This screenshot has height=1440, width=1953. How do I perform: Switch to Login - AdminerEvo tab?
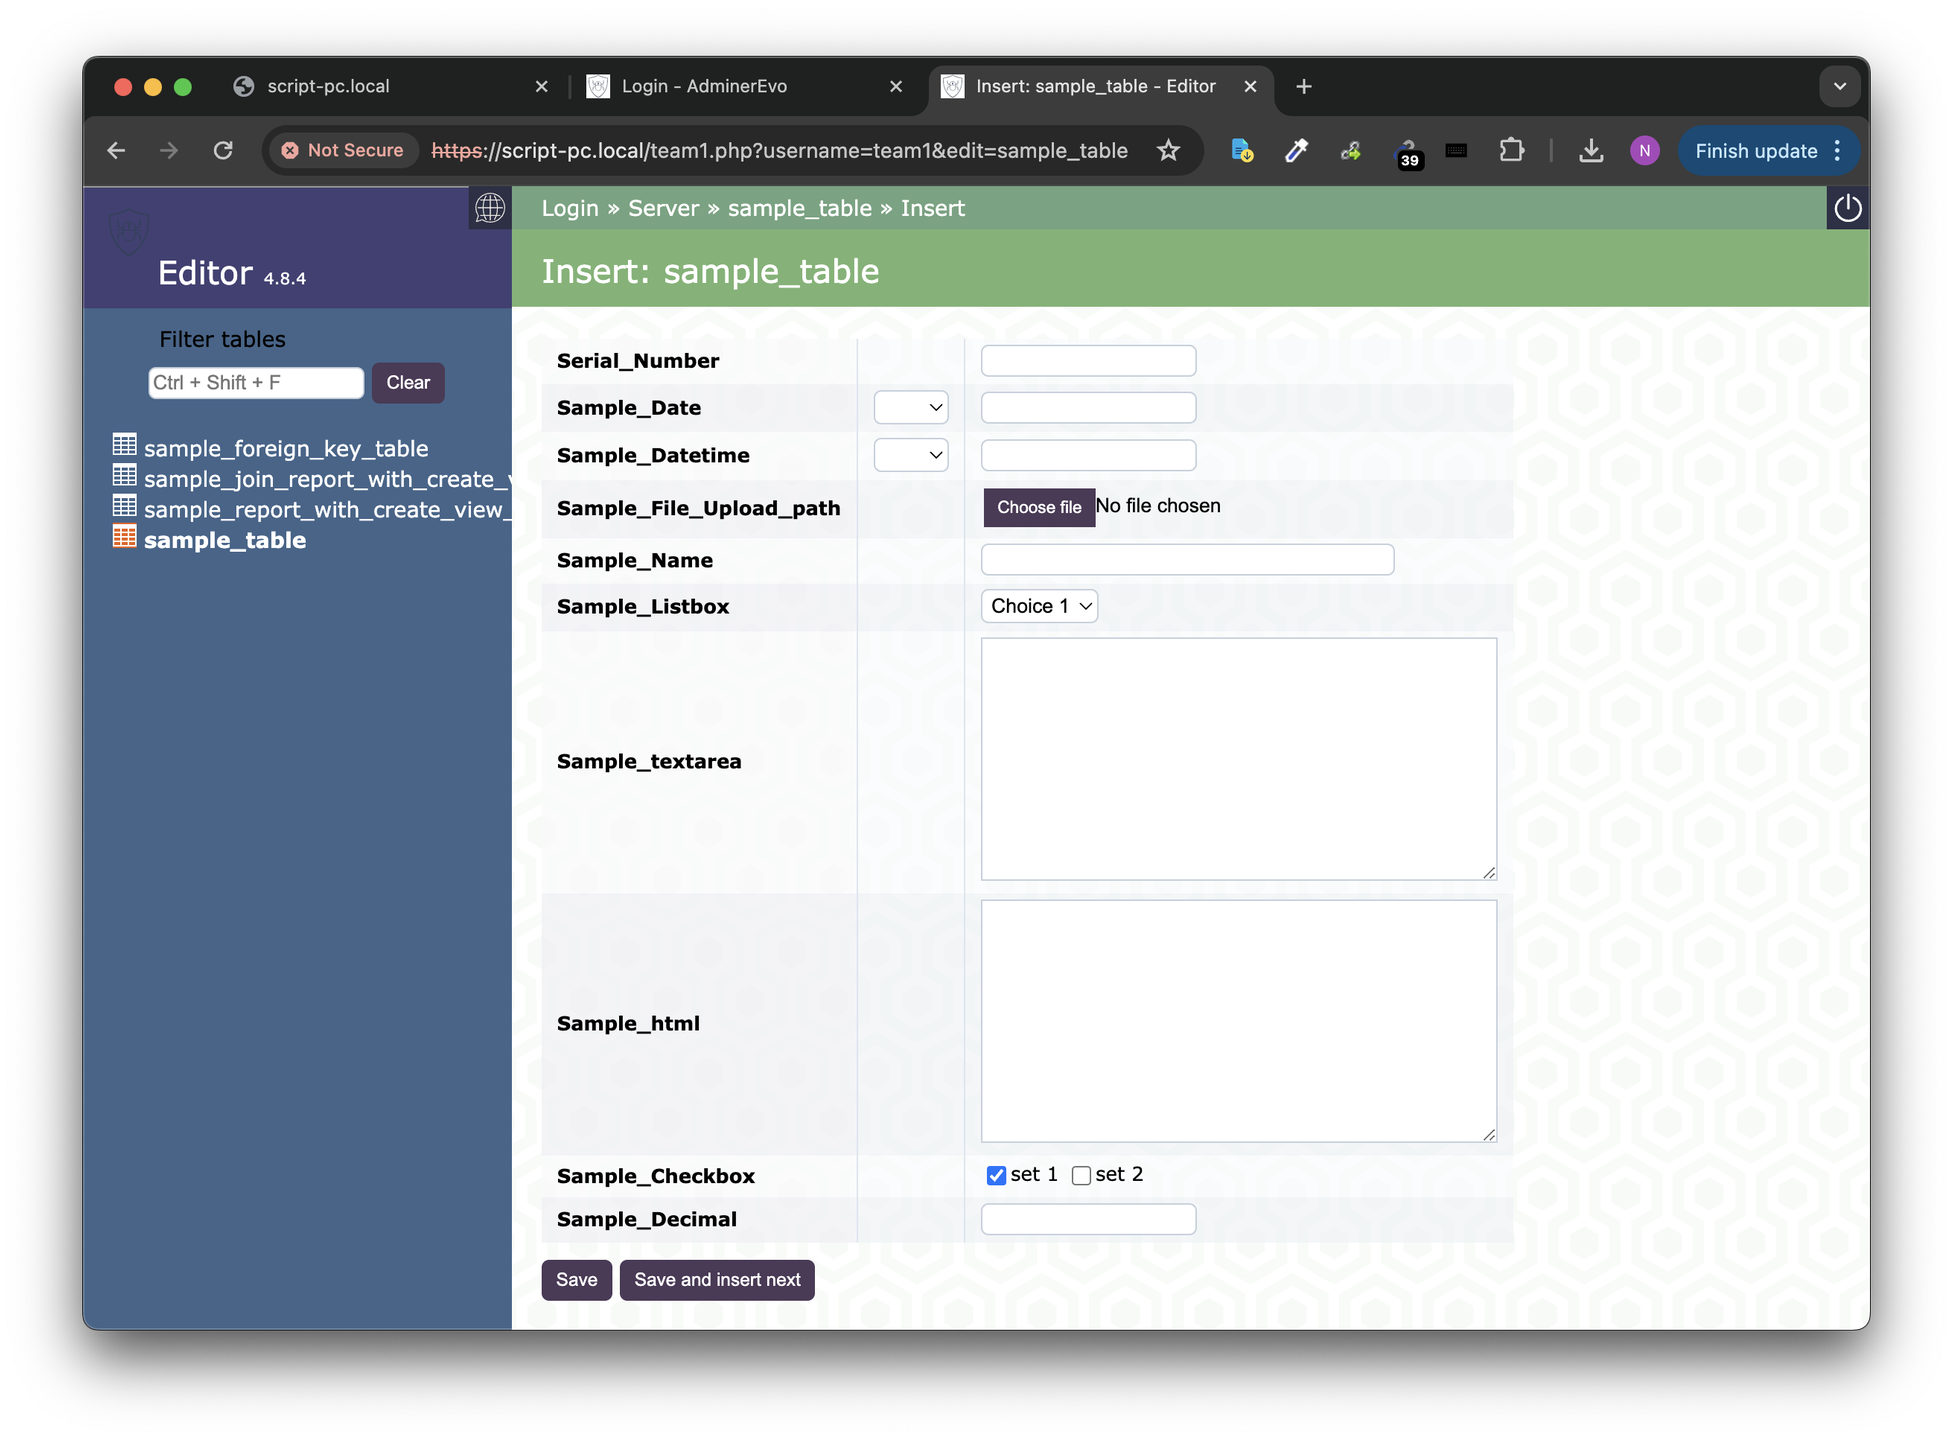pyautogui.click(x=704, y=87)
